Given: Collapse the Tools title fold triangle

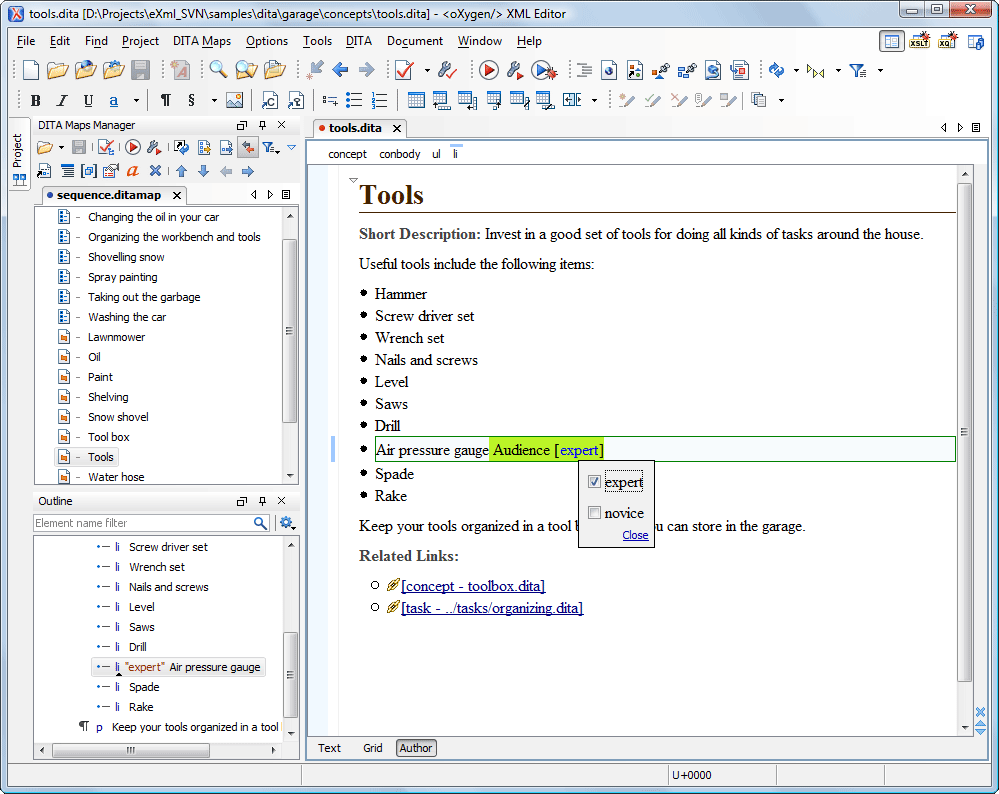Looking at the screenshot, I should (x=354, y=181).
